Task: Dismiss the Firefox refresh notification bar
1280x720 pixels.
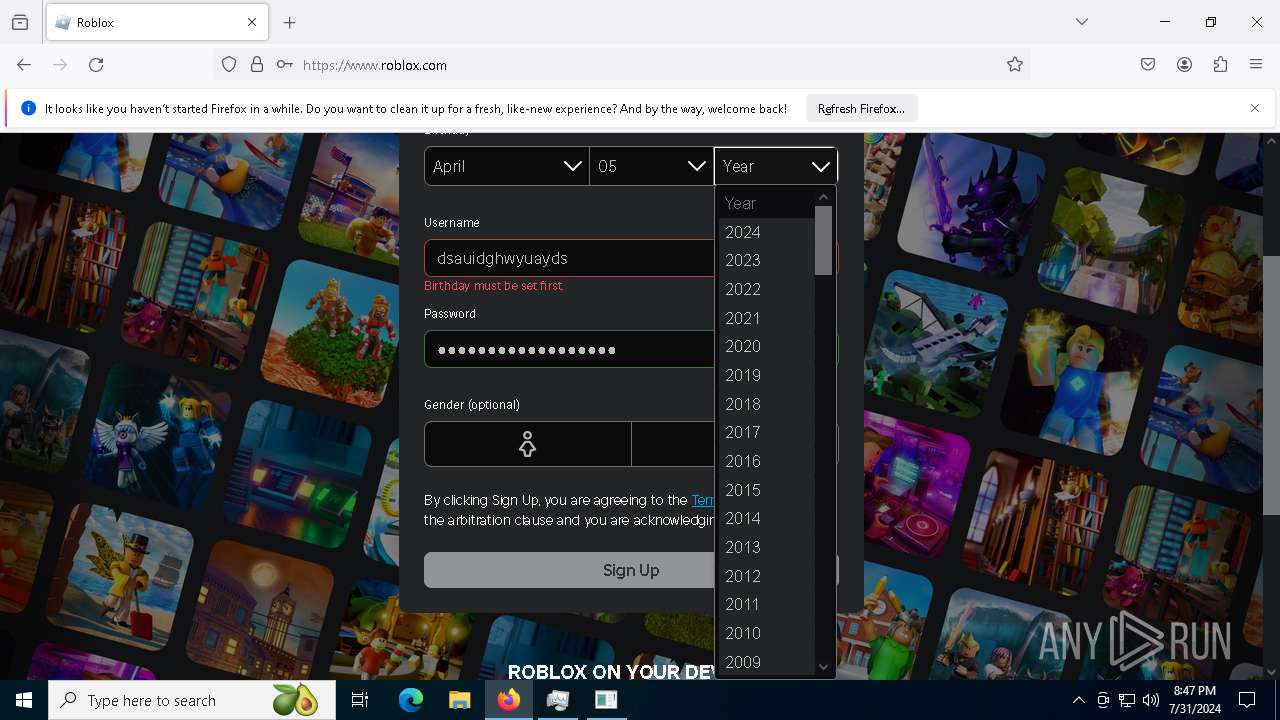Action: 1255,108
